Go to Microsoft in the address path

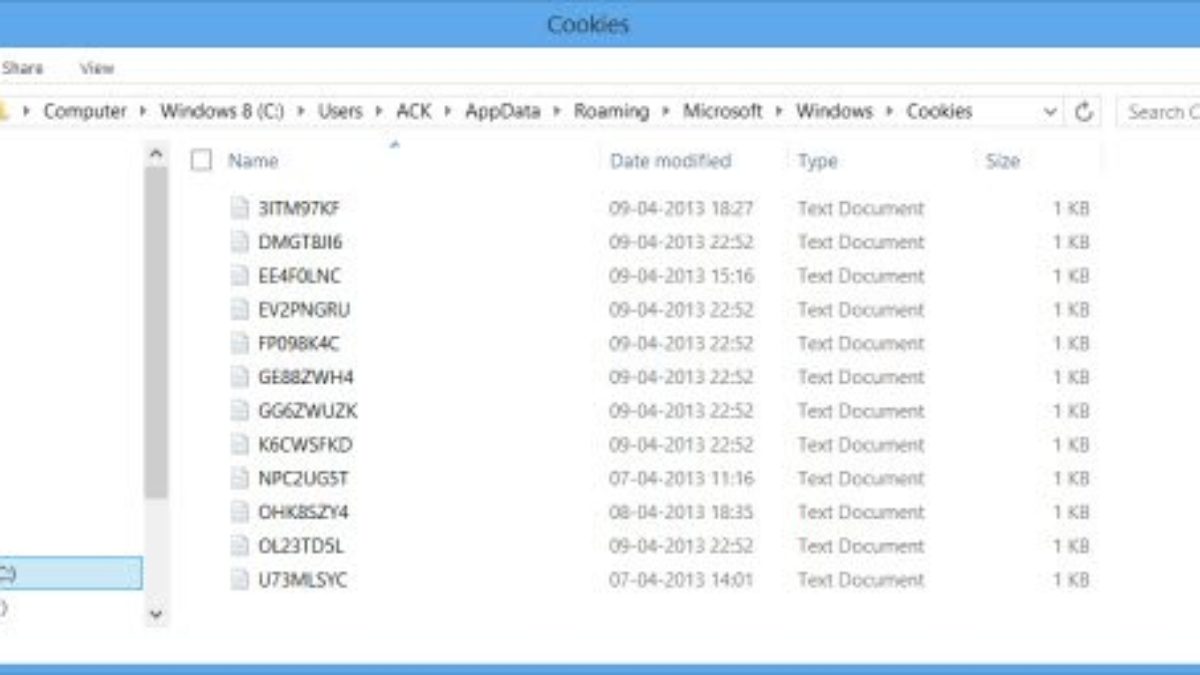coord(723,112)
